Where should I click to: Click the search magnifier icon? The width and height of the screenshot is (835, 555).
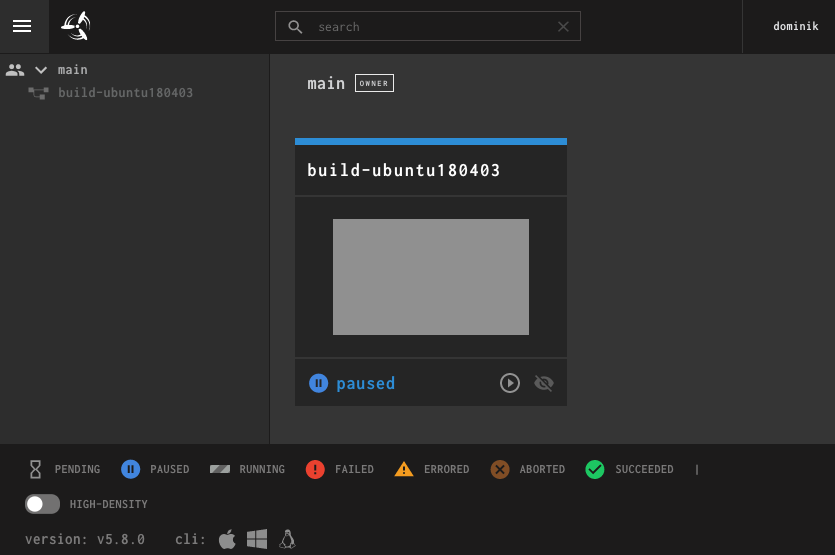coord(295,27)
